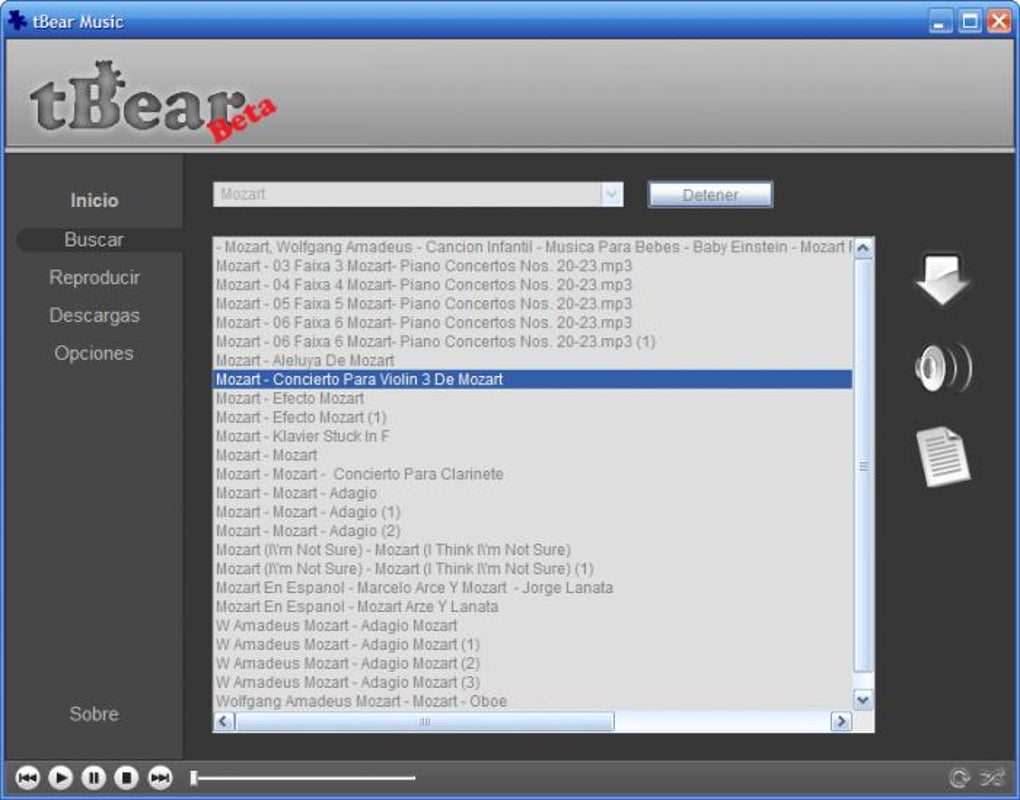Toggle shuffle mode
This screenshot has height=800, width=1020.
pyautogui.click(x=993, y=775)
